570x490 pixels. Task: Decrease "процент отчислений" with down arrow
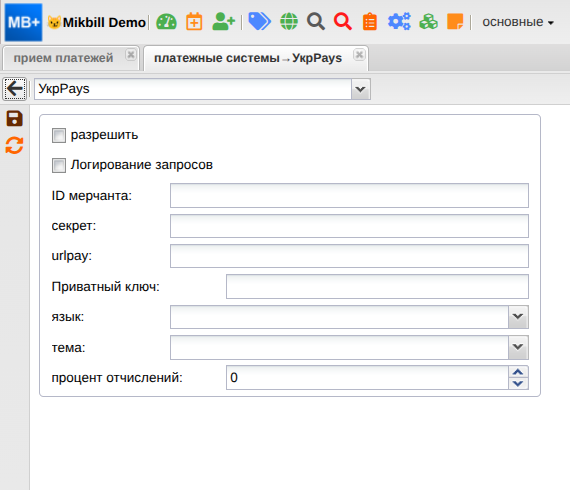pos(518,383)
